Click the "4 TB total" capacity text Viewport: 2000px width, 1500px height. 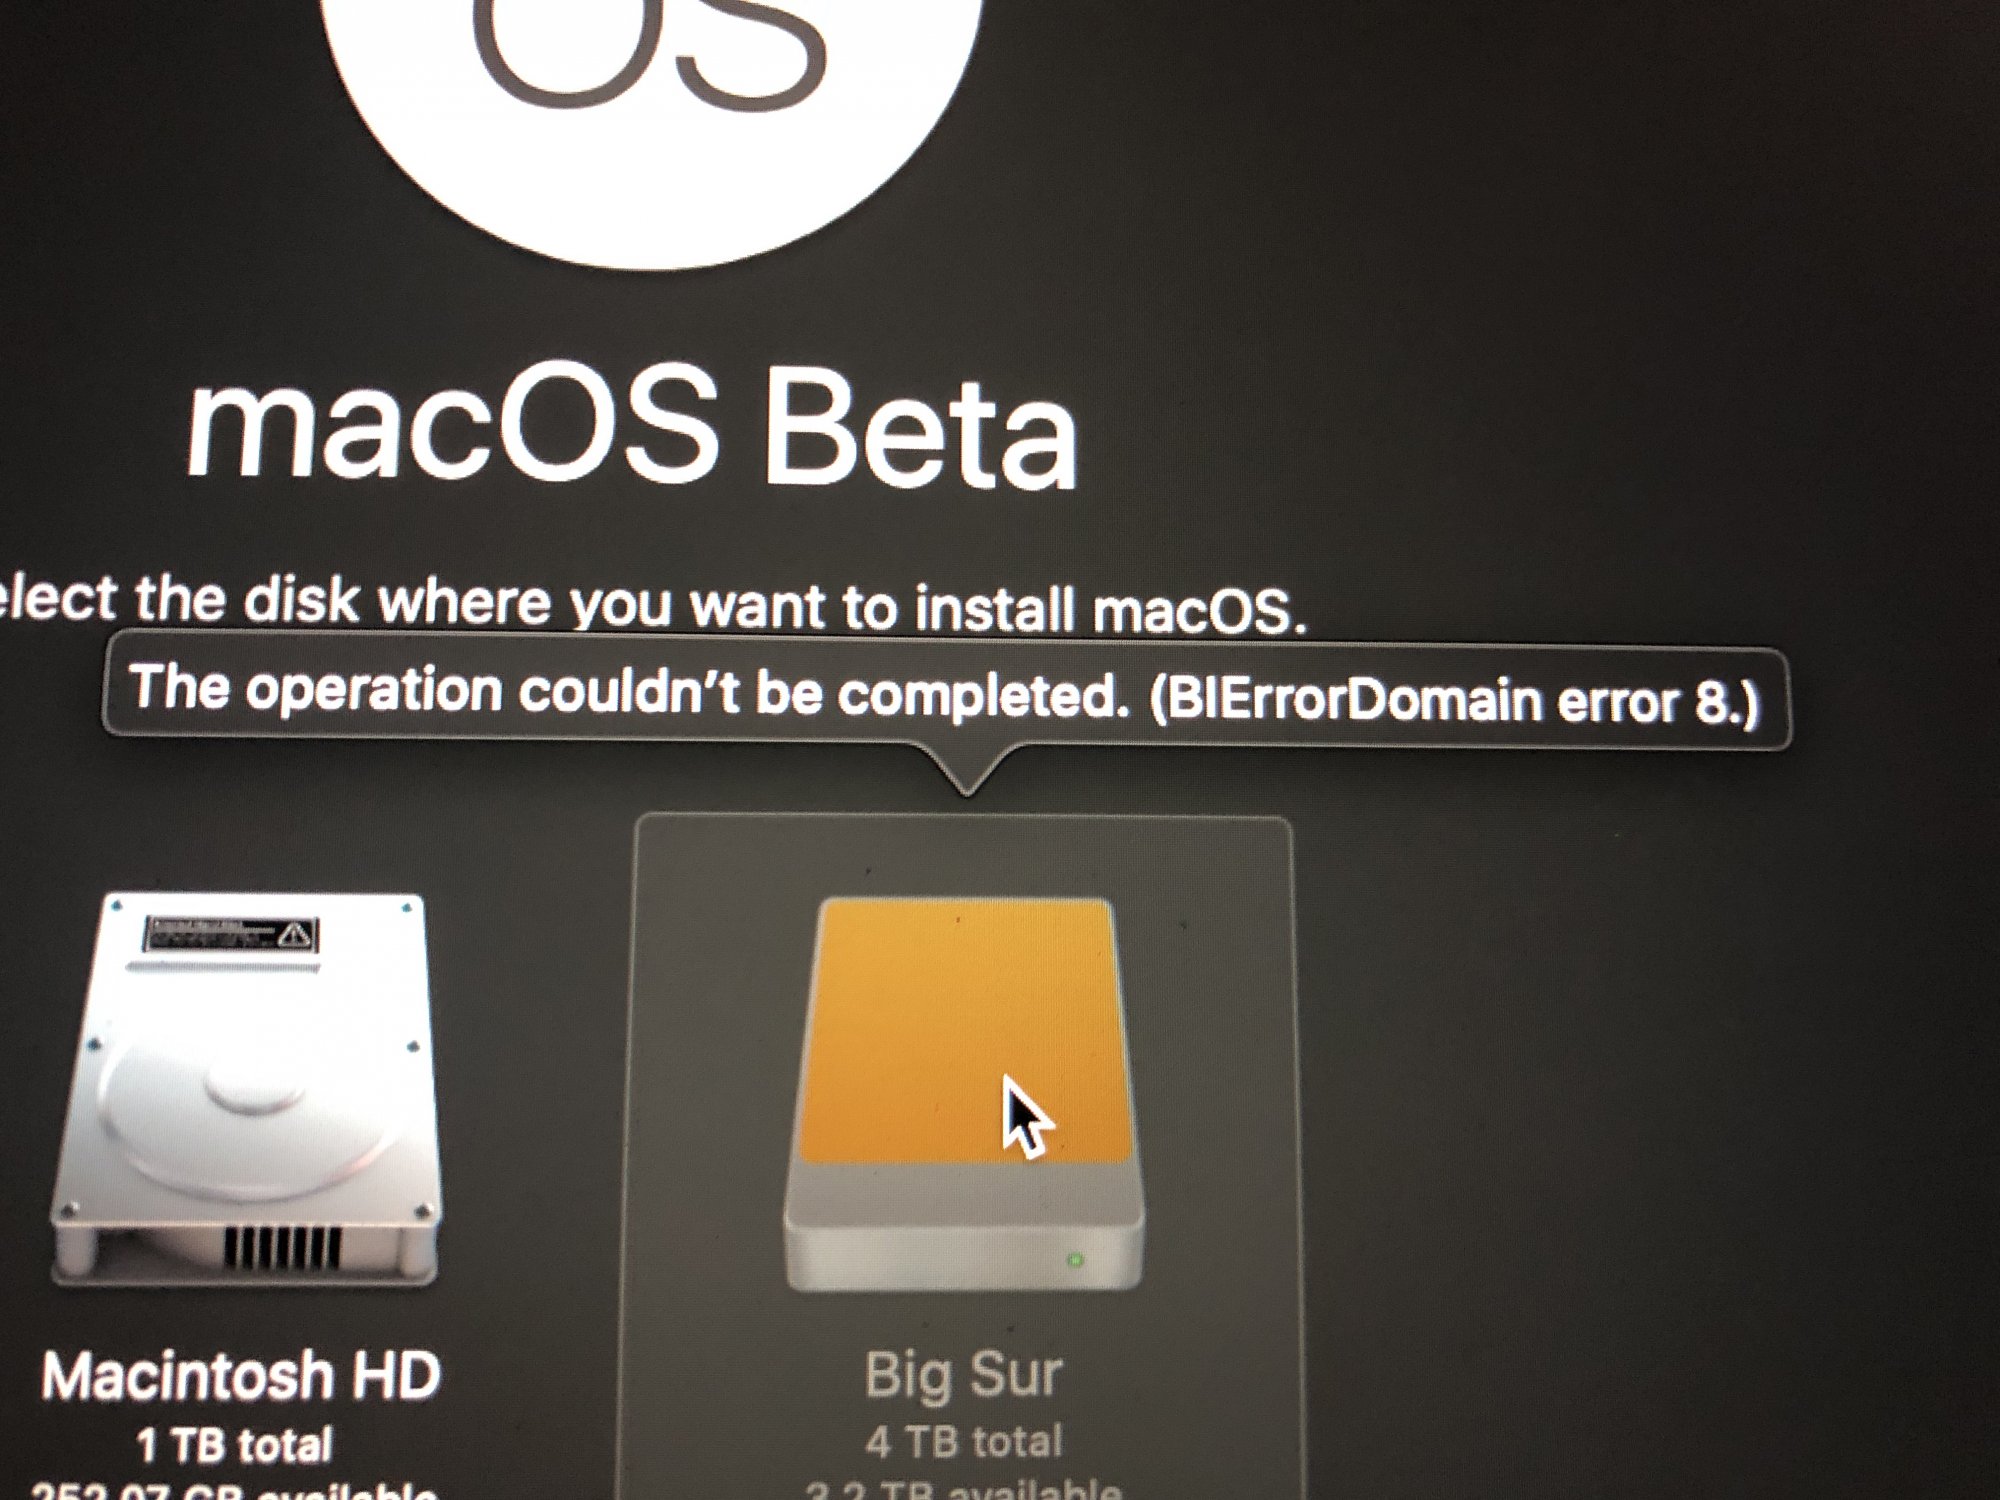pyautogui.click(x=964, y=1441)
